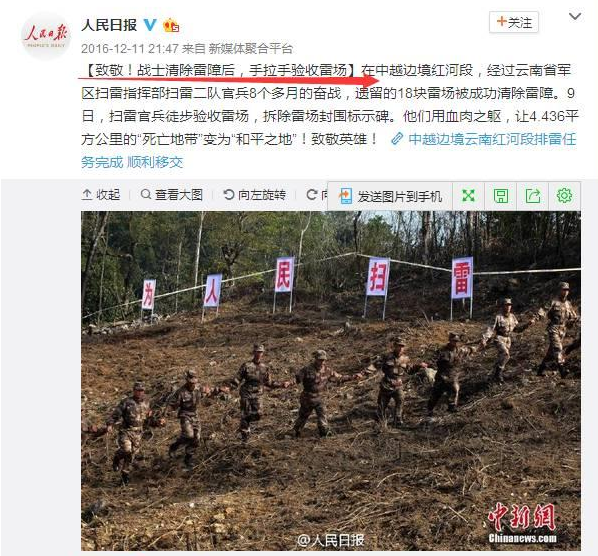Screen dimensions: 598x556
Task: Open the 新媒体聚合平台 source link
Action: (x=251, y=48)
